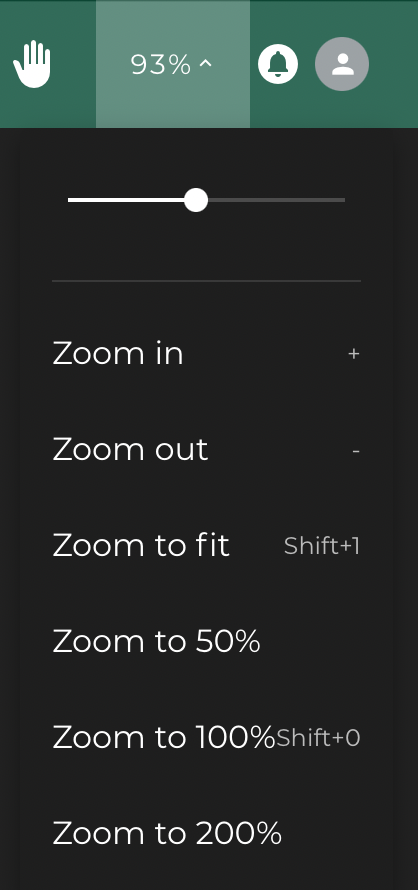Click the divider line below the zoom slider
418x890 pixels.
pyautogui.click(x=207, y=281)
